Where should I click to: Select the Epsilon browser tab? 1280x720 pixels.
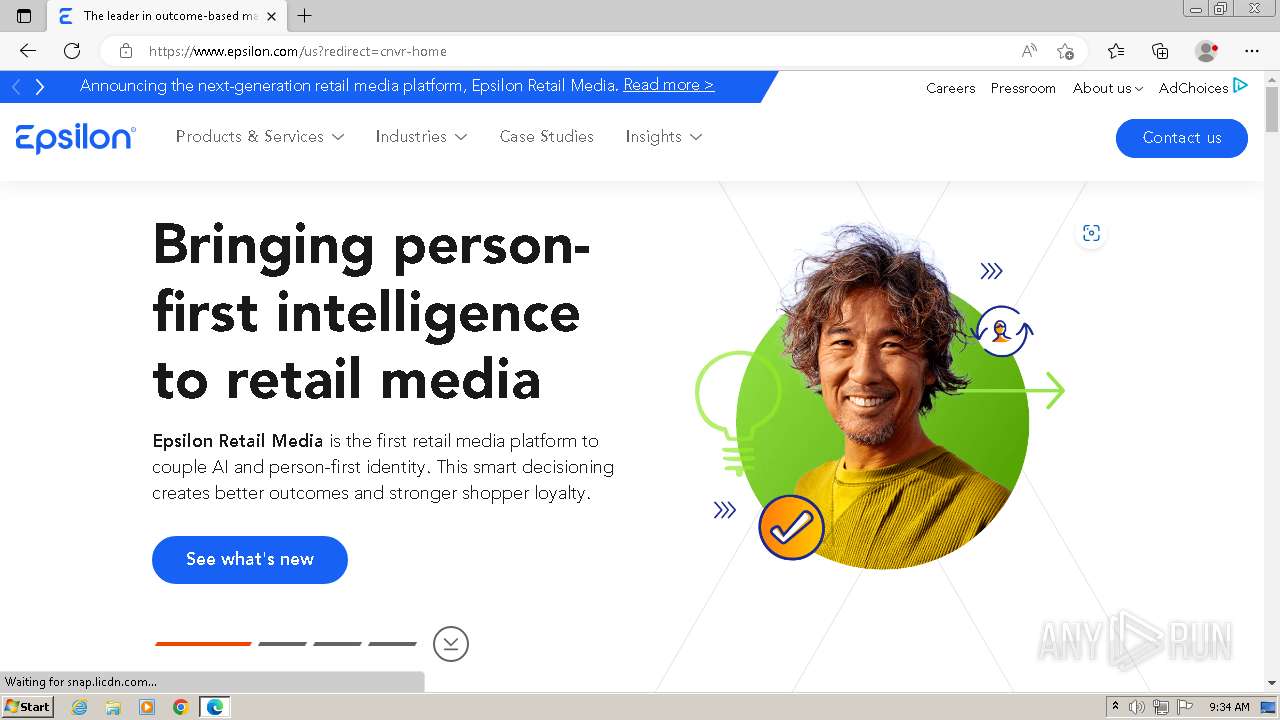167,16
